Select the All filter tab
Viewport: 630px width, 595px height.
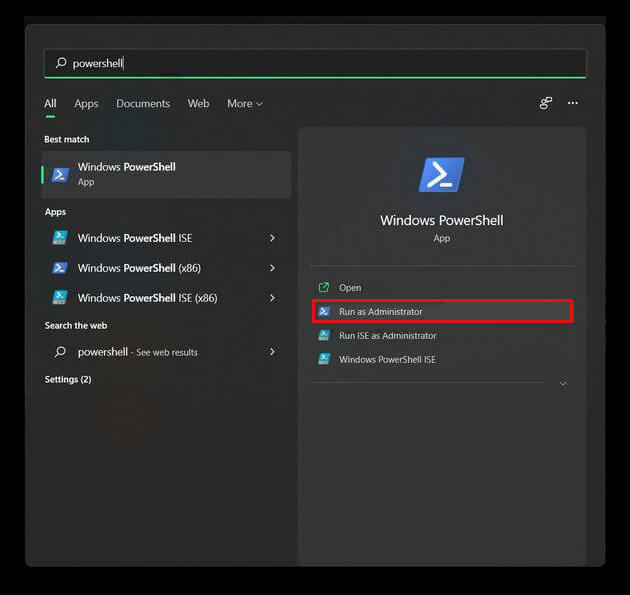point(50,104)
